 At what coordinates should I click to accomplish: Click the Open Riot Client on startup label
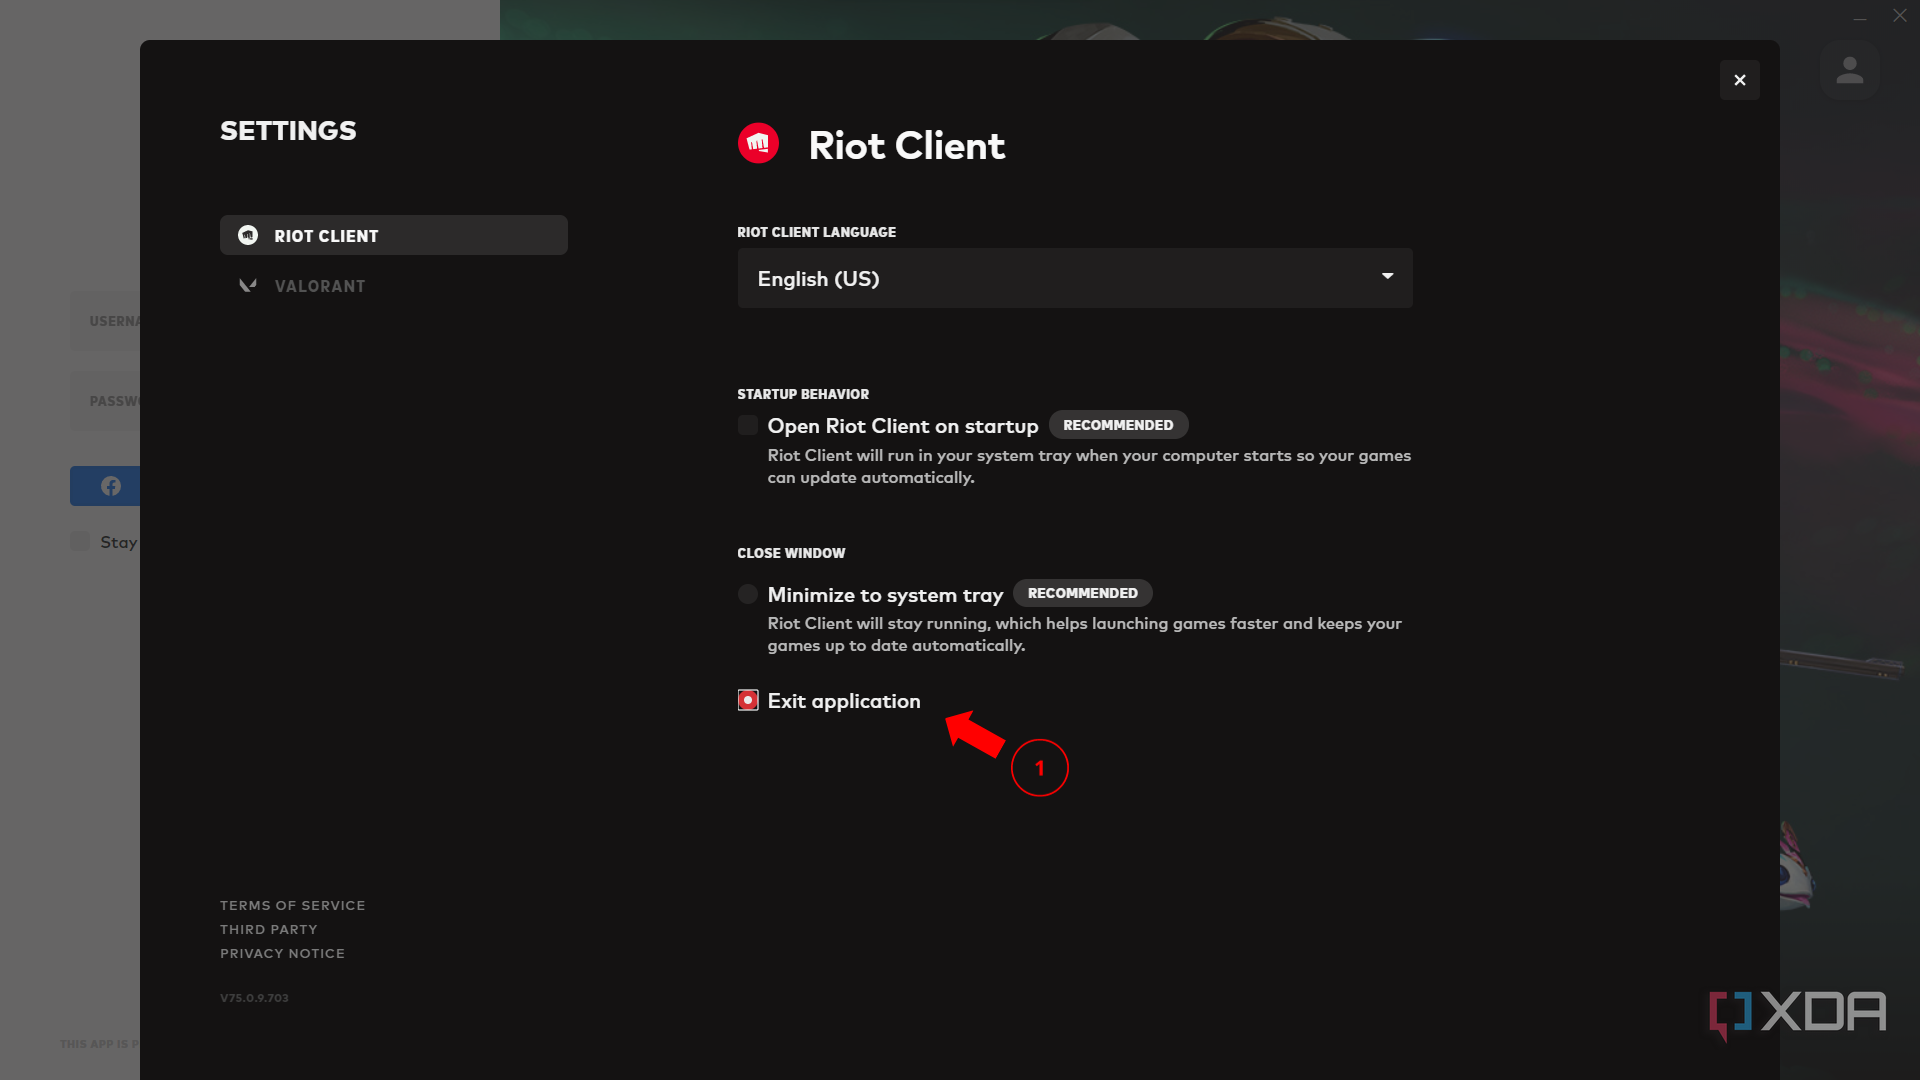903,426
